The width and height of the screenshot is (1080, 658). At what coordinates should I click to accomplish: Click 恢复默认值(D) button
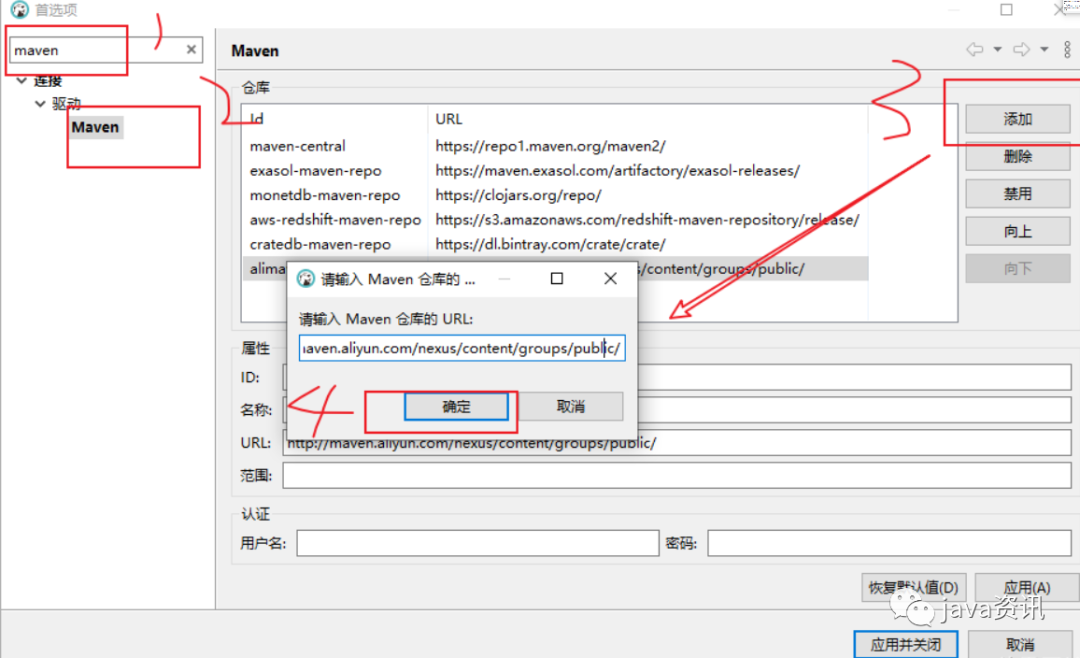click(913, 588)
